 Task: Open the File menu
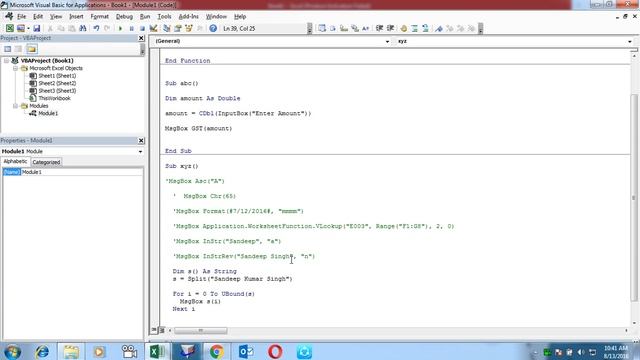click(21, 16)
